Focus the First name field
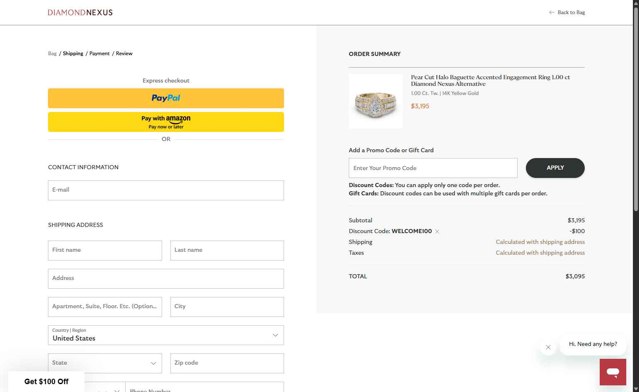 pyautogui.click(x=105, y=250)
